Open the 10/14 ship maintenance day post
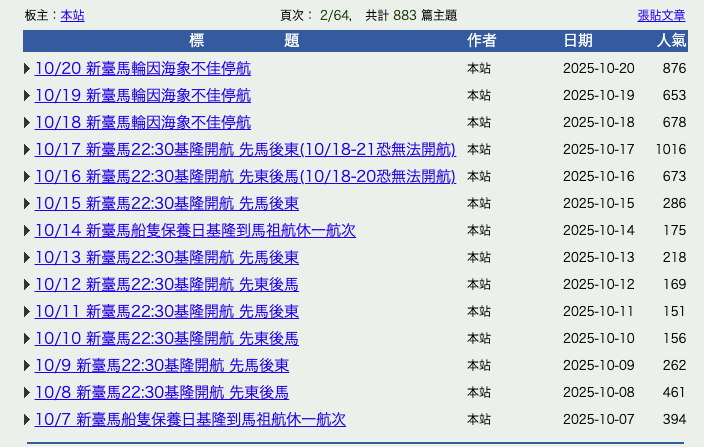This screenshot has height=447, width=704. (195, 231)
